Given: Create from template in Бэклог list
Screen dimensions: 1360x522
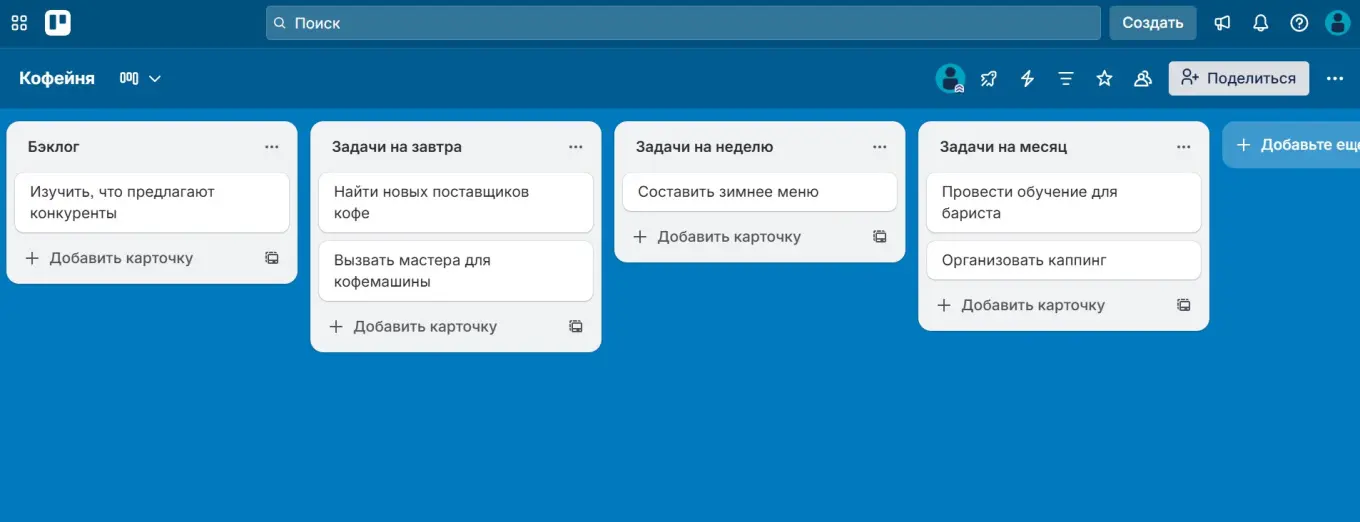Looking at the screenshot, I should (272, 258).
